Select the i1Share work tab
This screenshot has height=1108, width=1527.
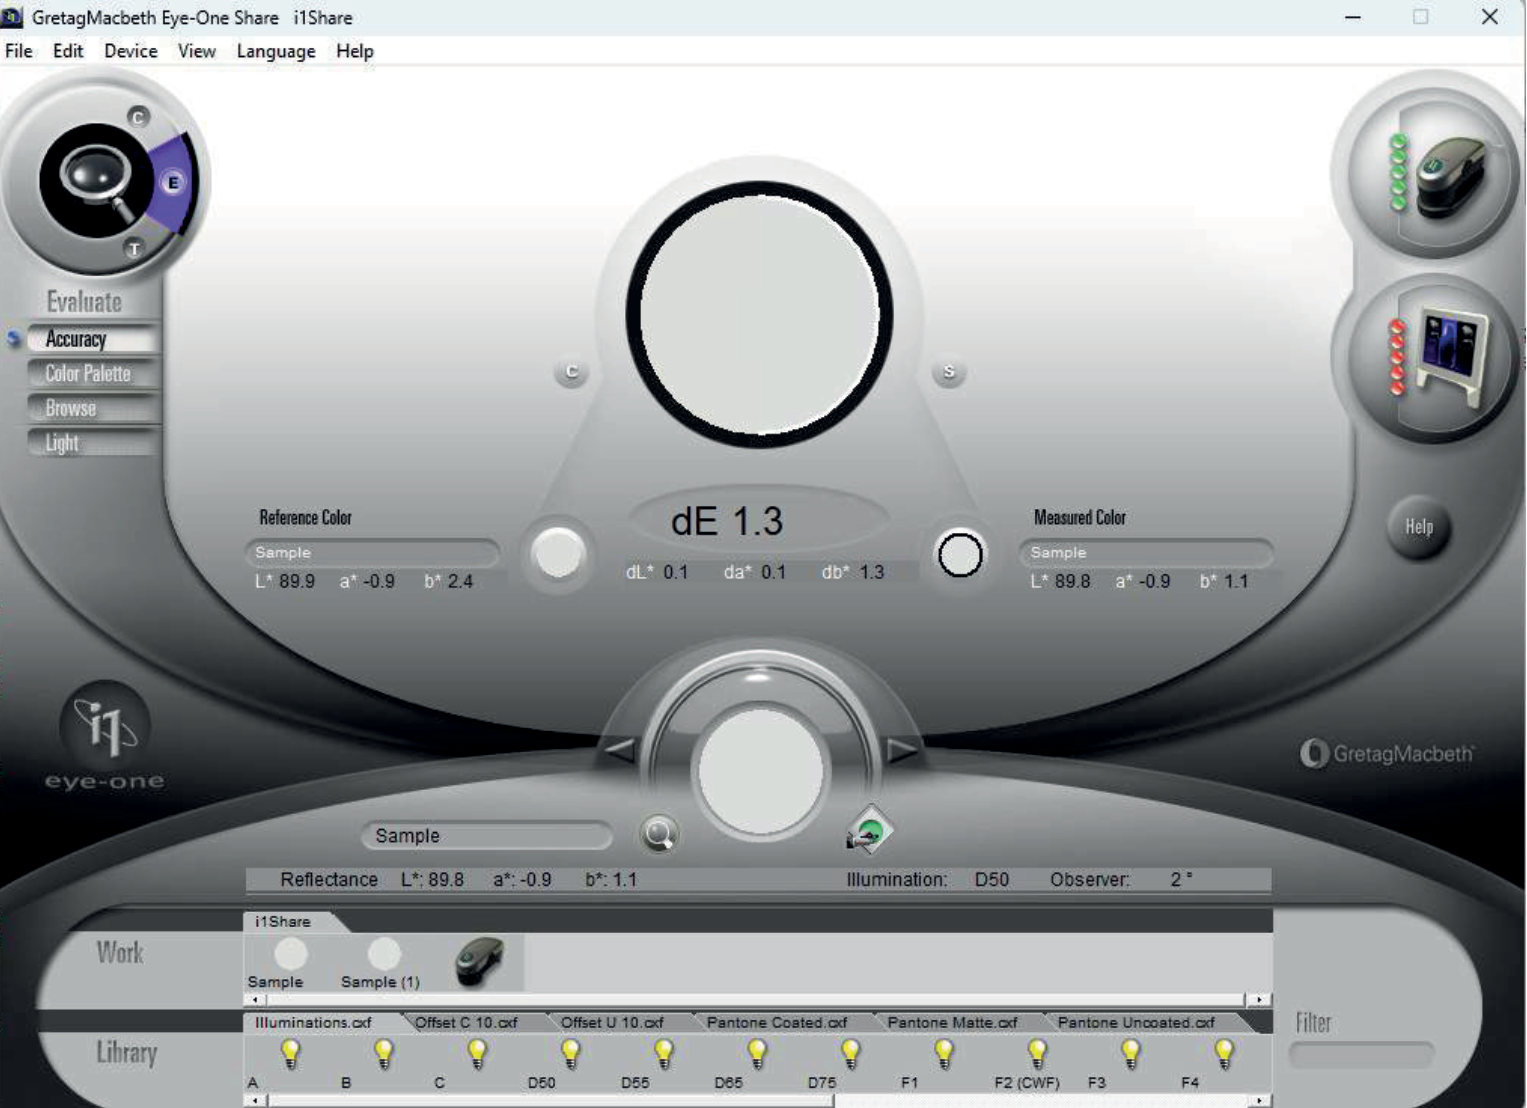[283, 922]
